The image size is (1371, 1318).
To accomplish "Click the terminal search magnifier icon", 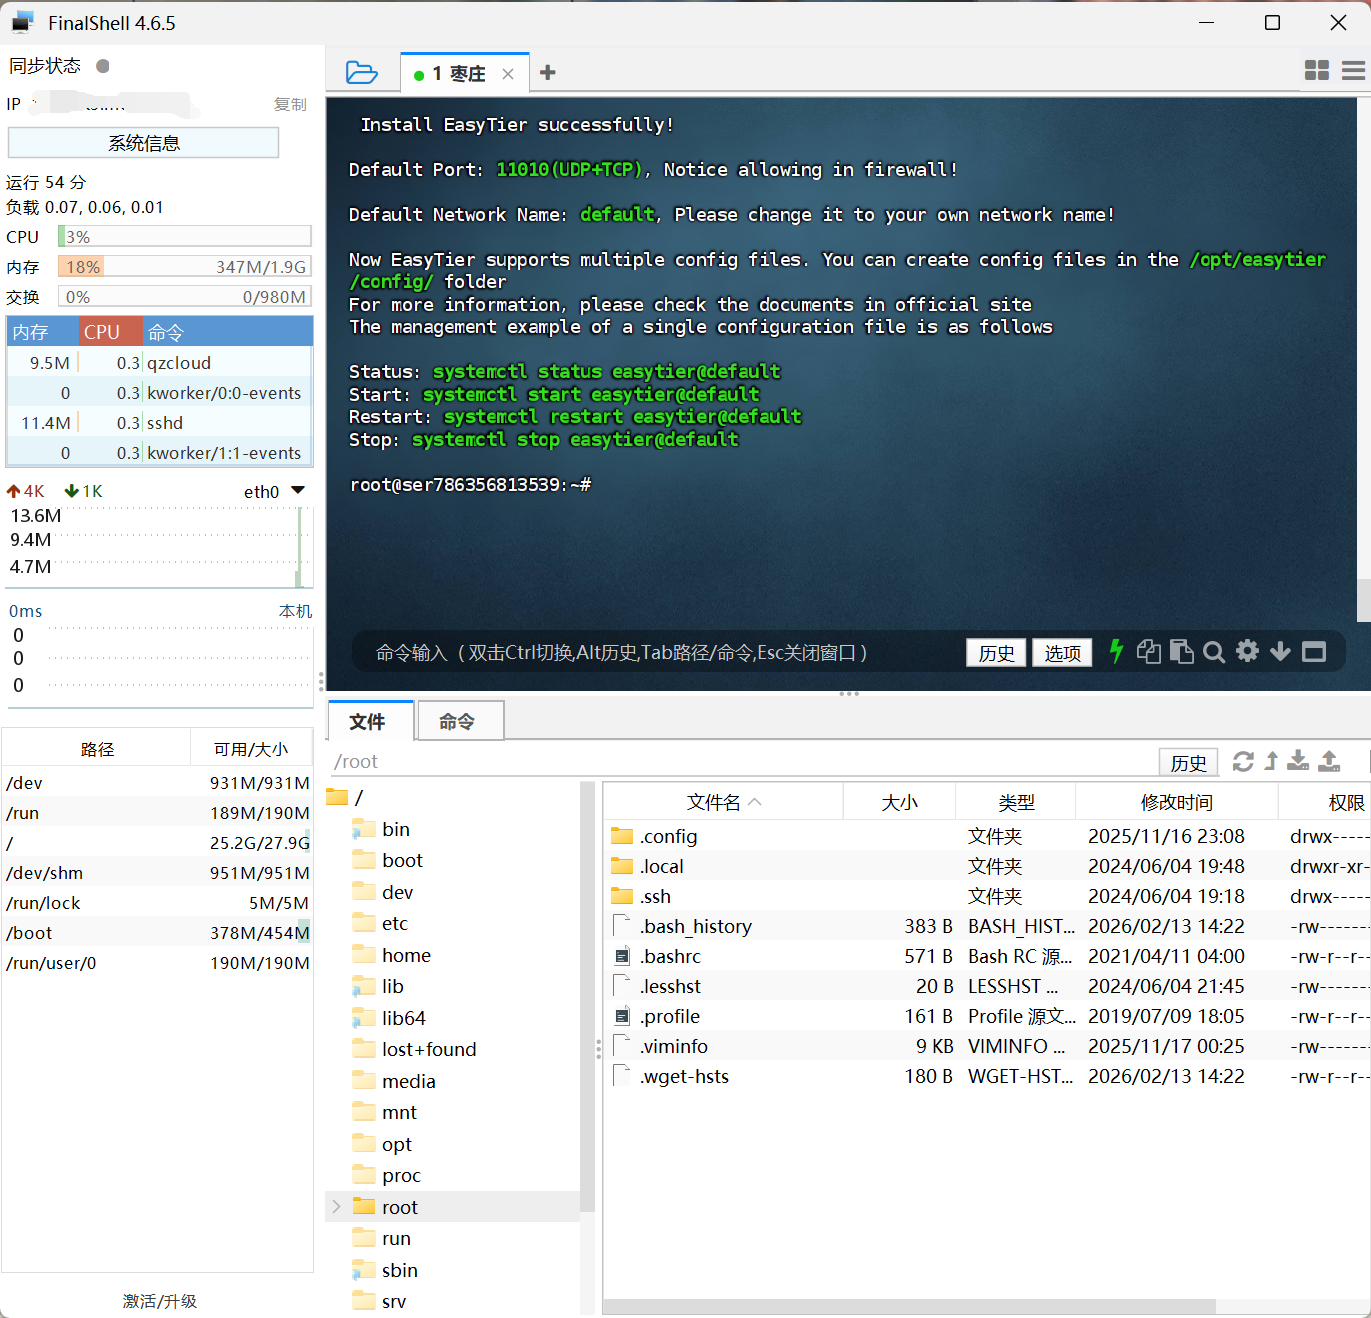I will (x=1214, y=653).
